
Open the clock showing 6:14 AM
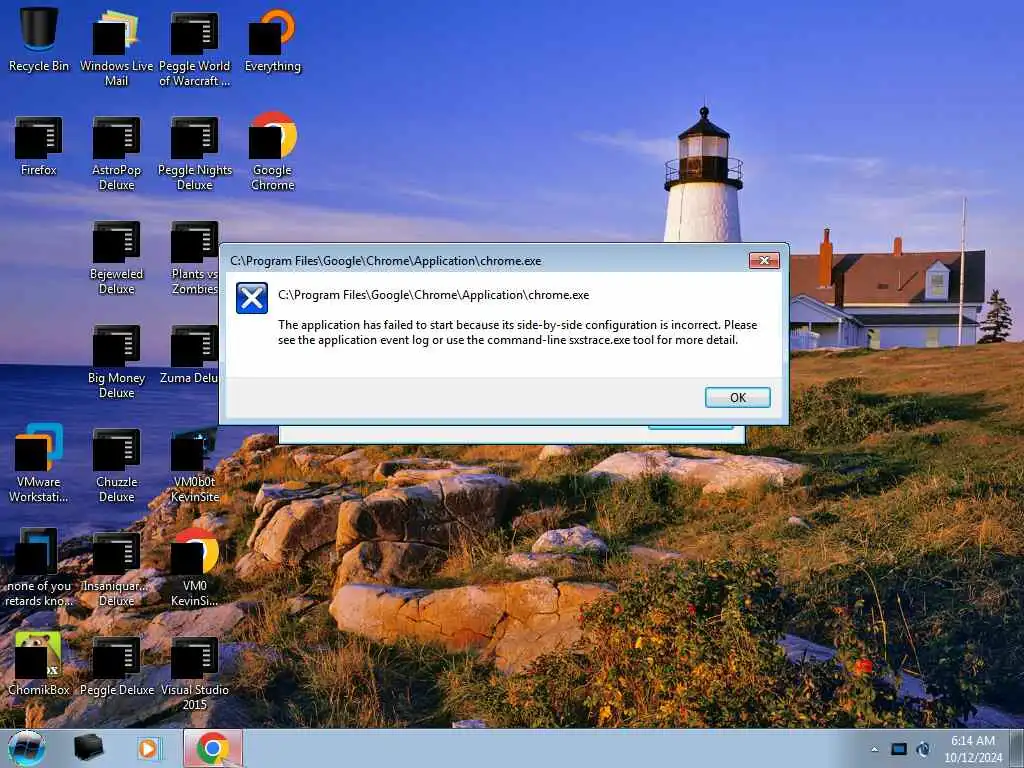[972, 749]
